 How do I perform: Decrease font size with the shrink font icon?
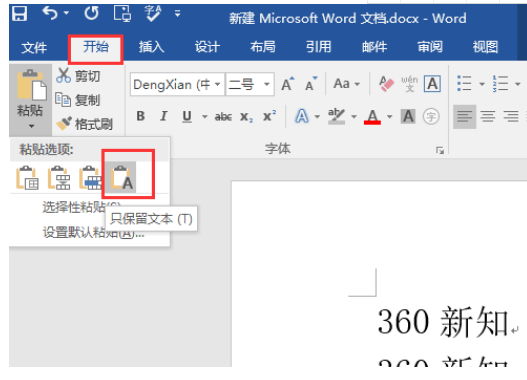311,84
